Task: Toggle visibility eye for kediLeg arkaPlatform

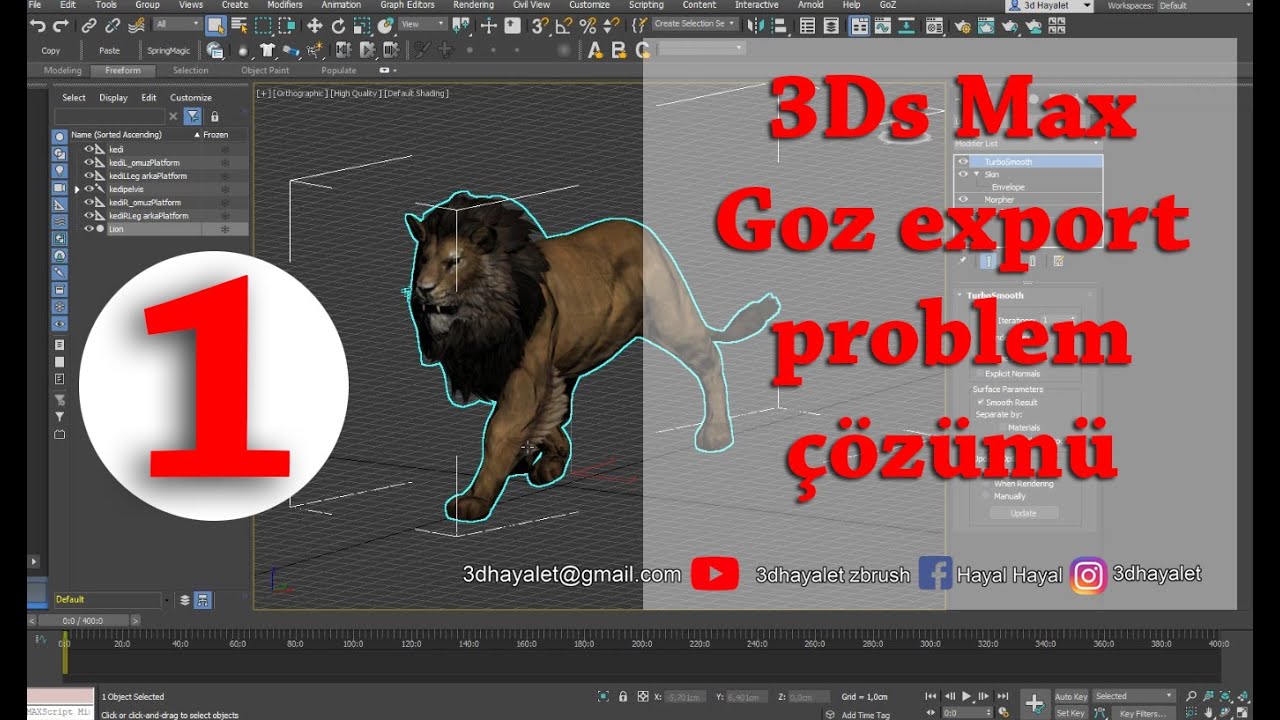Action: coord(89,175)
